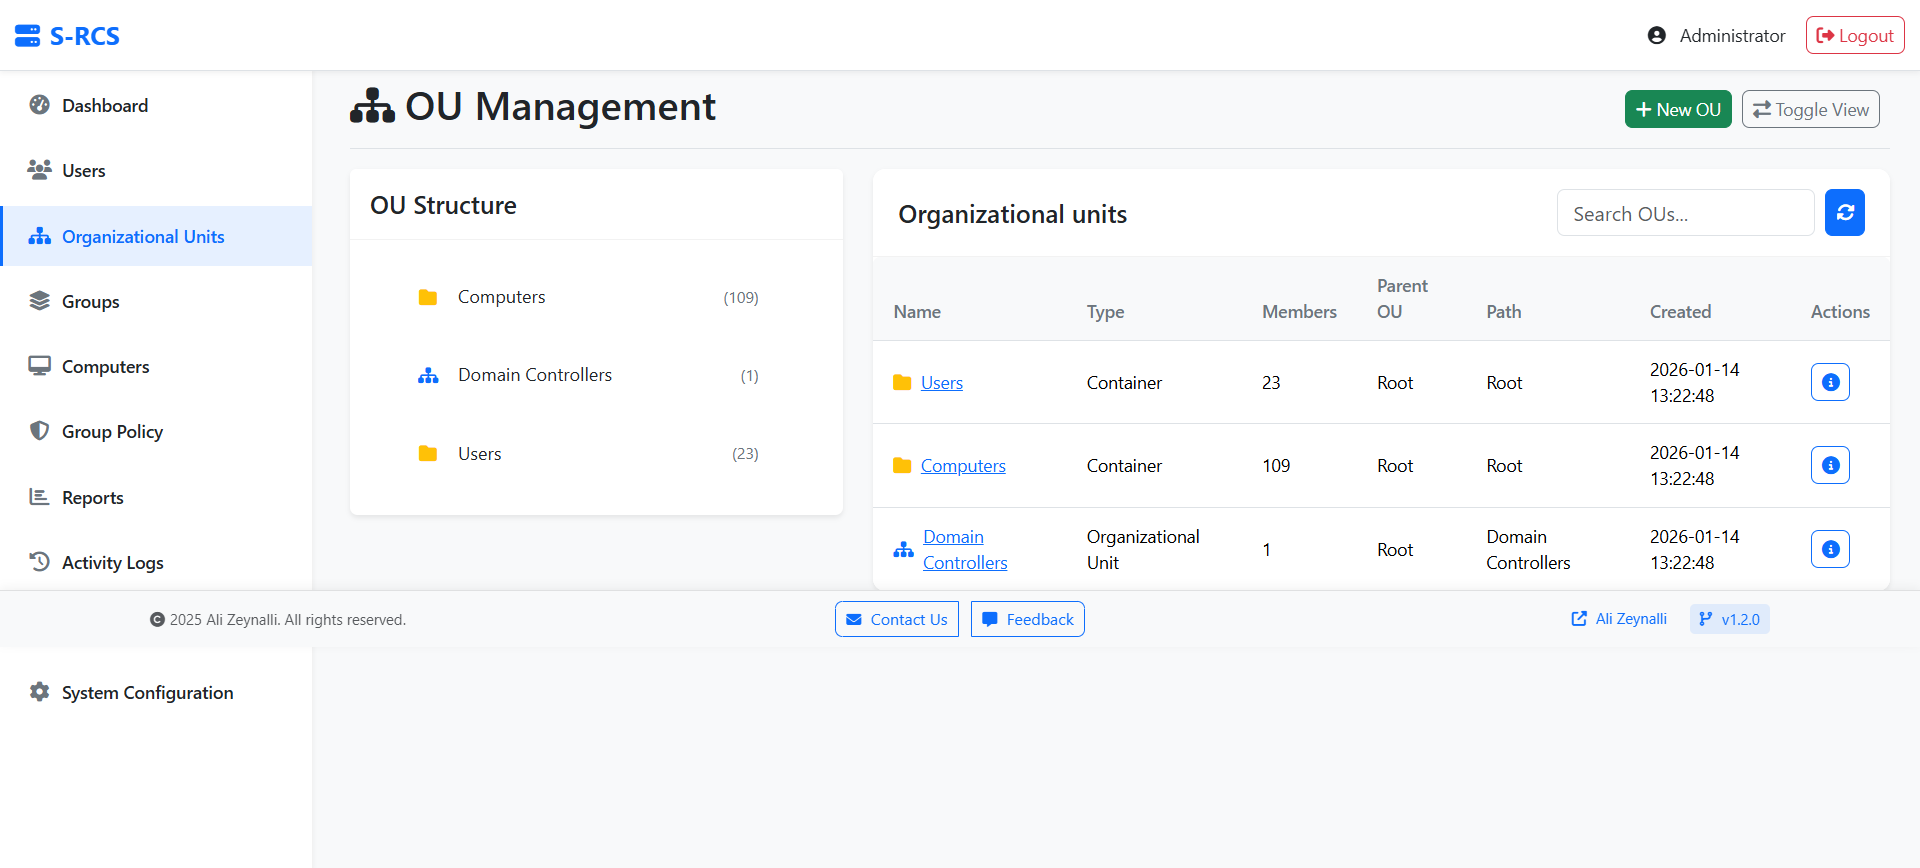This screenshot has width=1920, height=868.
Task: Click the Group Policy shield icon
Action: click(40, 431)
